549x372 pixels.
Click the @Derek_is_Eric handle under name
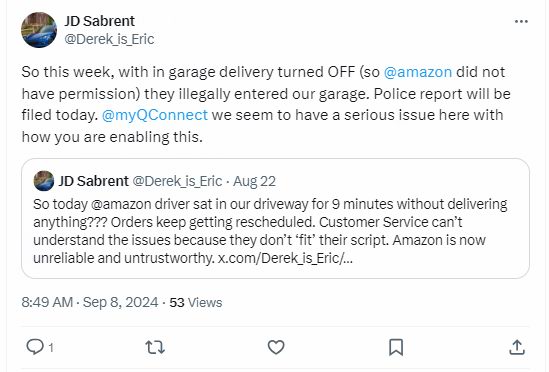[109, 39]
